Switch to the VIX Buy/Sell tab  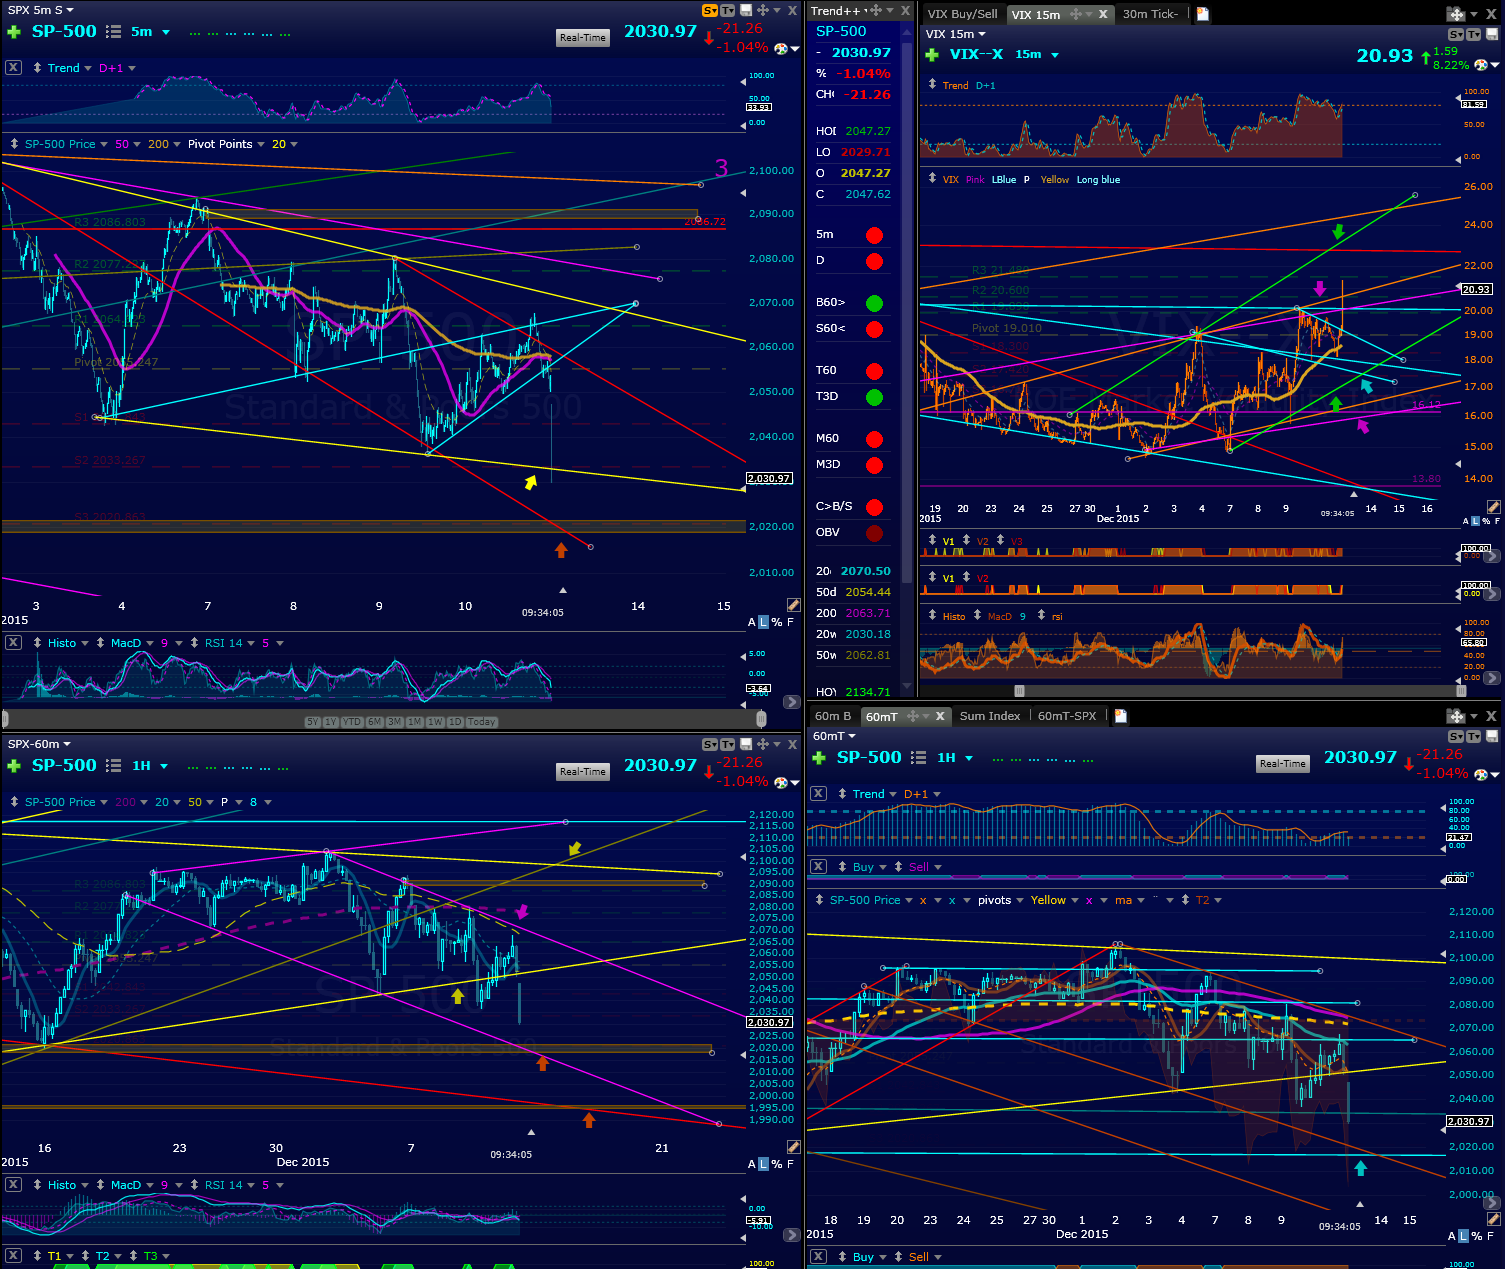click(x=962, y=14)
